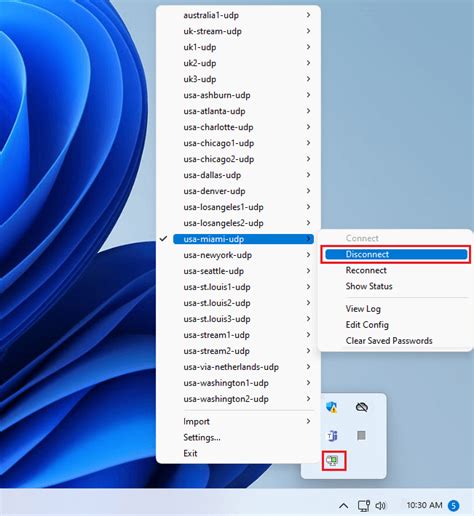Click the gray square tray icon

[x=361, y=435]
